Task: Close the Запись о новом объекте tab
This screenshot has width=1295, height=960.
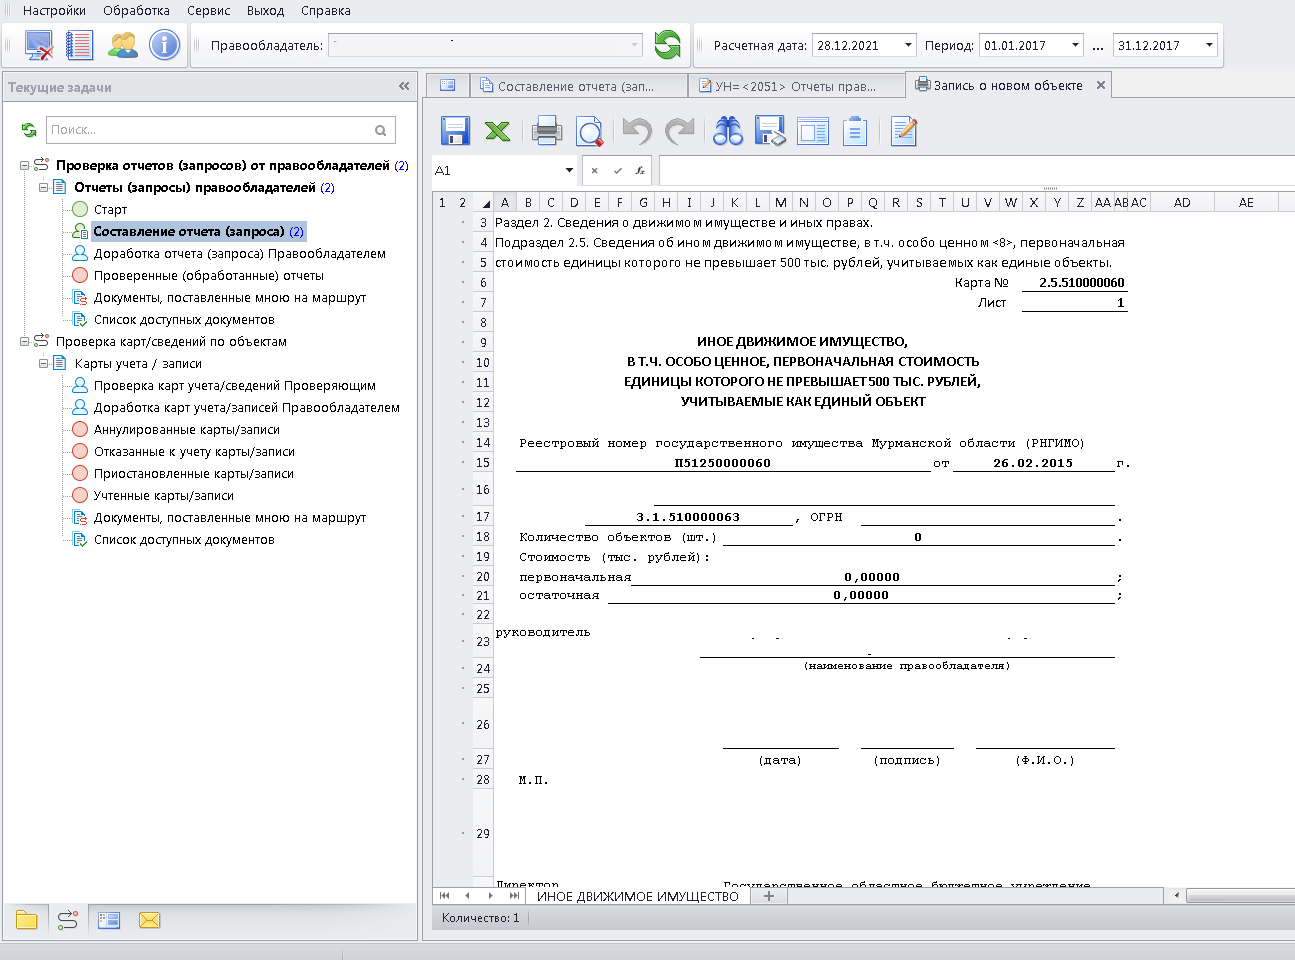Action: coord(1101,85)
